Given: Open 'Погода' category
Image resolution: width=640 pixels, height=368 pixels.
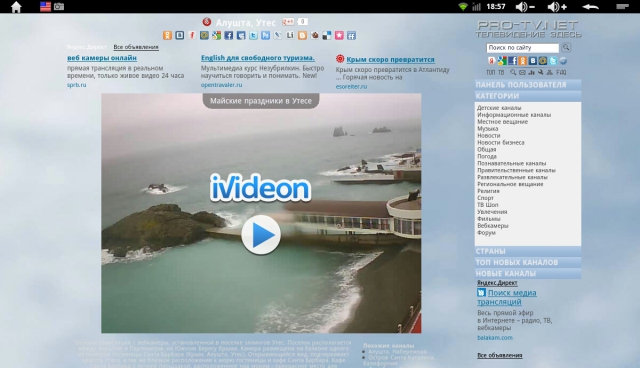Looking at the screenshot, I should (487, 156).
